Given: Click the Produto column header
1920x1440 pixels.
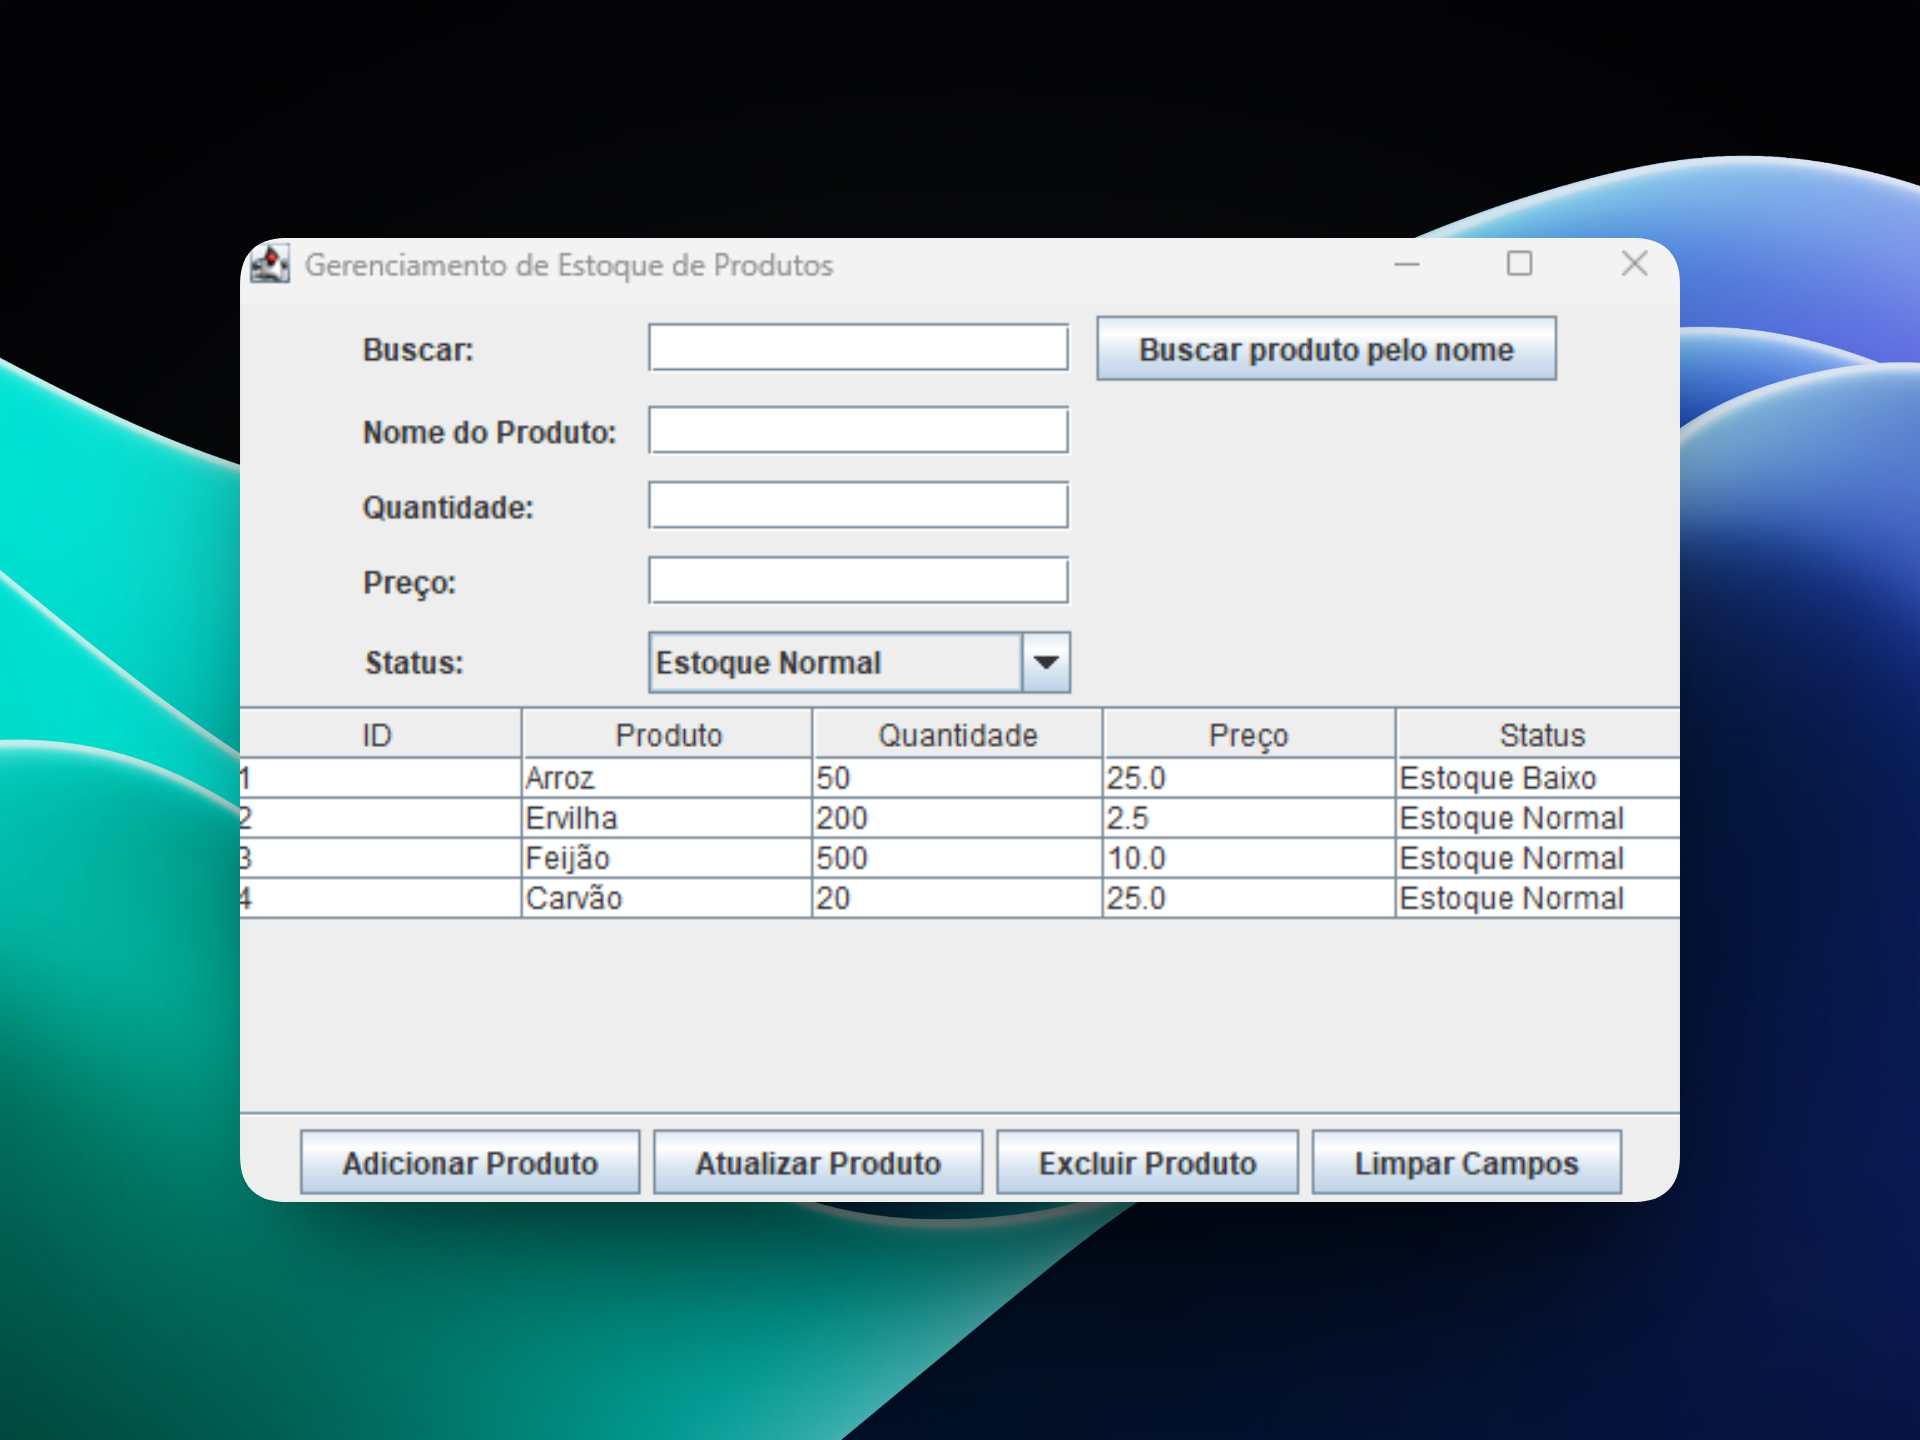Looking at the screenshot, I should click(x=667, y=735).
